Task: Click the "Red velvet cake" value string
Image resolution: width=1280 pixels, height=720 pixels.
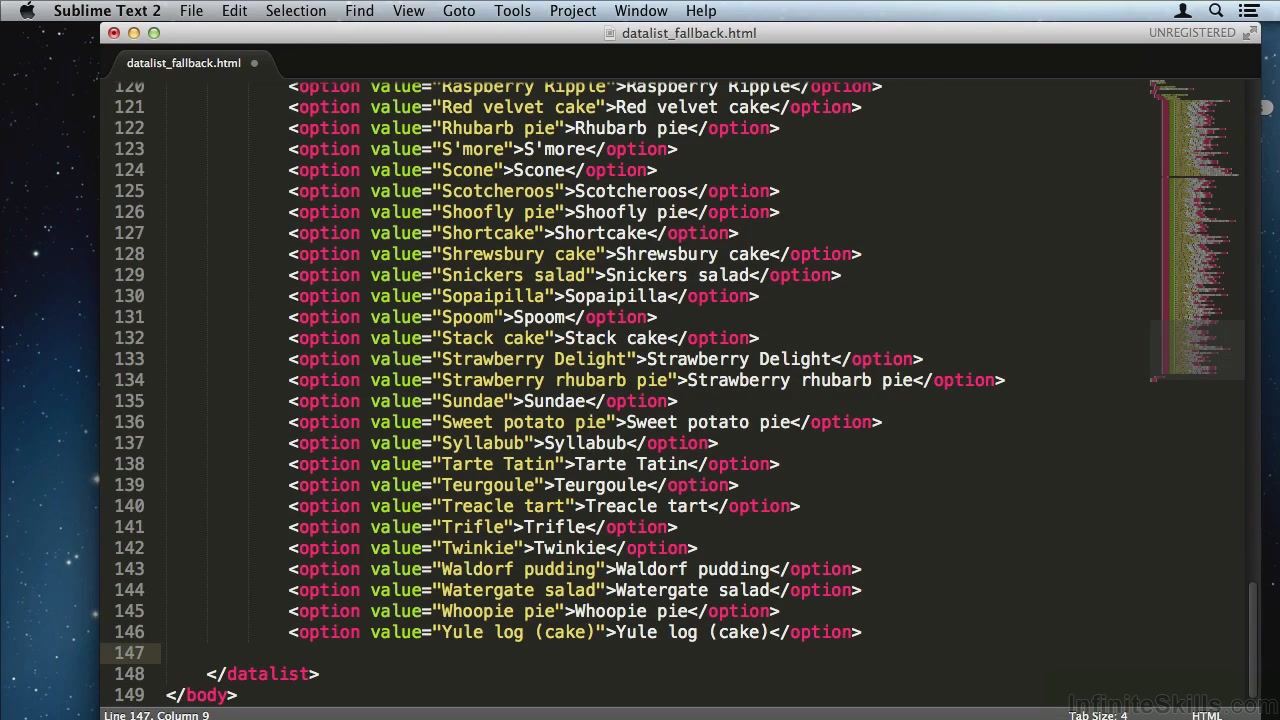Action: pyautogui.click(x=518, y=107)
